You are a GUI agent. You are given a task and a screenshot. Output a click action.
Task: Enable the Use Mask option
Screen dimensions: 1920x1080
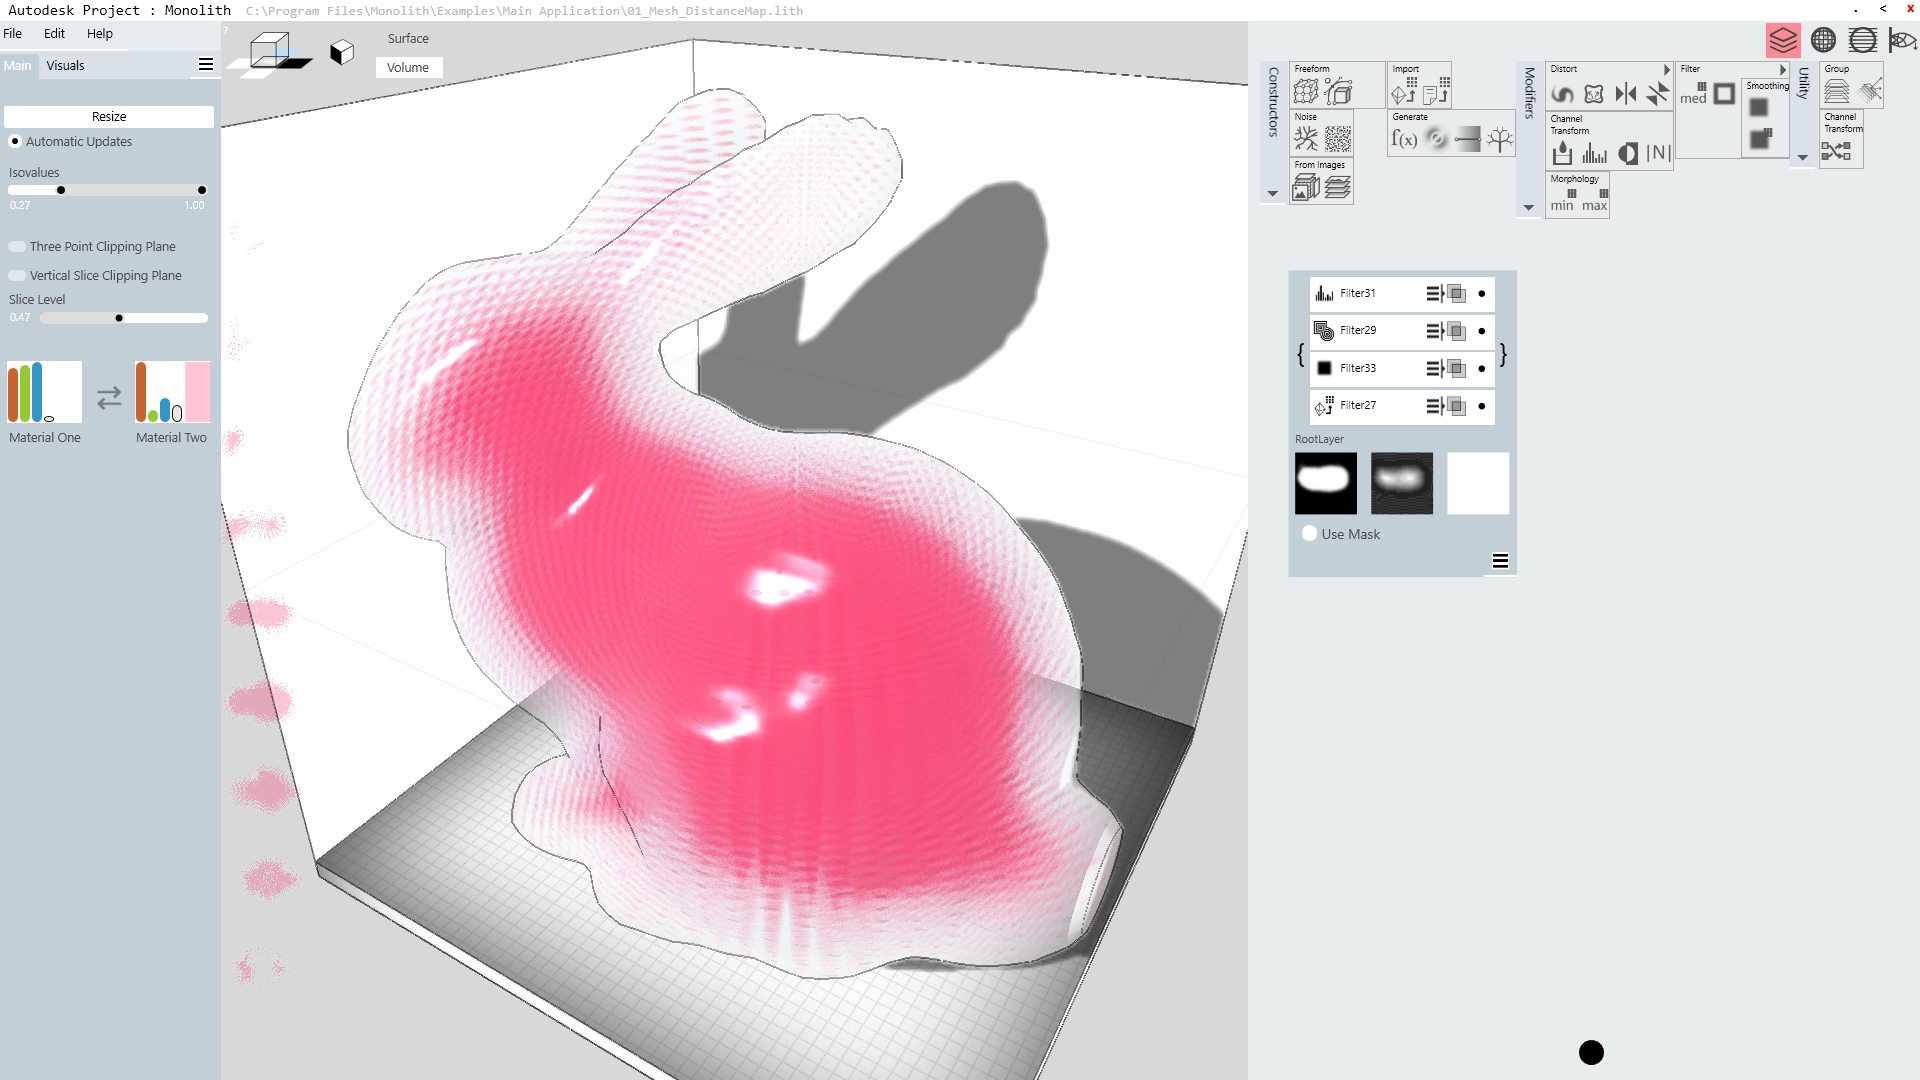click(1310, 534)
